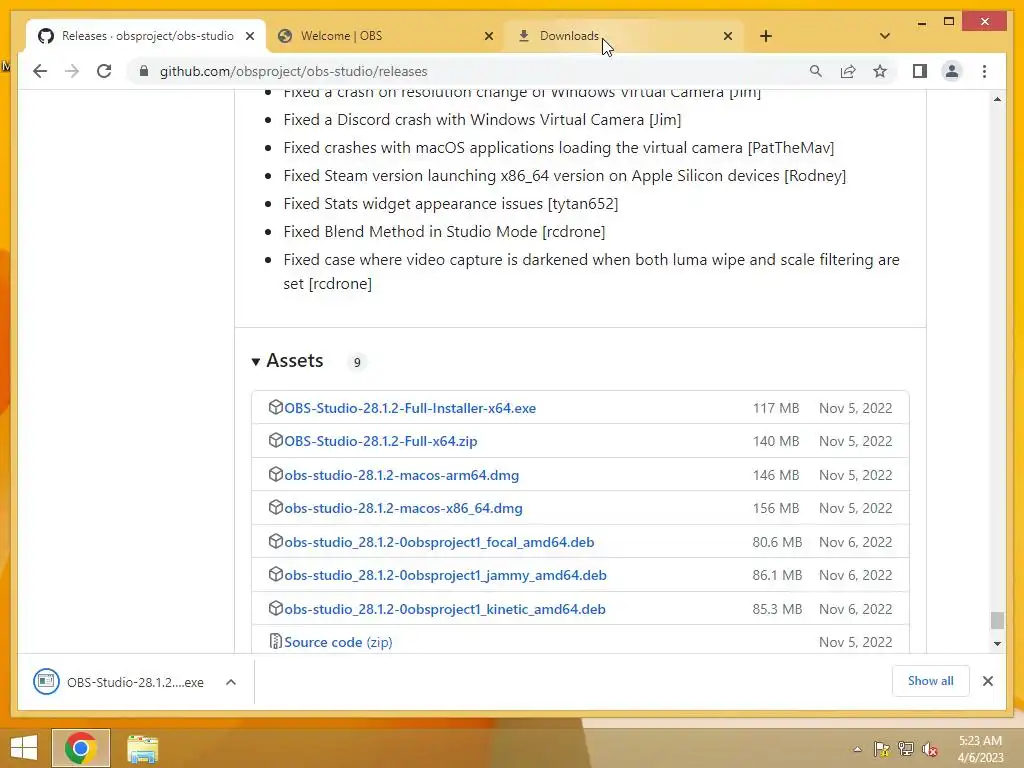Open the Windows Start button
Image resolution: width=1024 pixels, height=768 pixels.
tap(24, 748)
